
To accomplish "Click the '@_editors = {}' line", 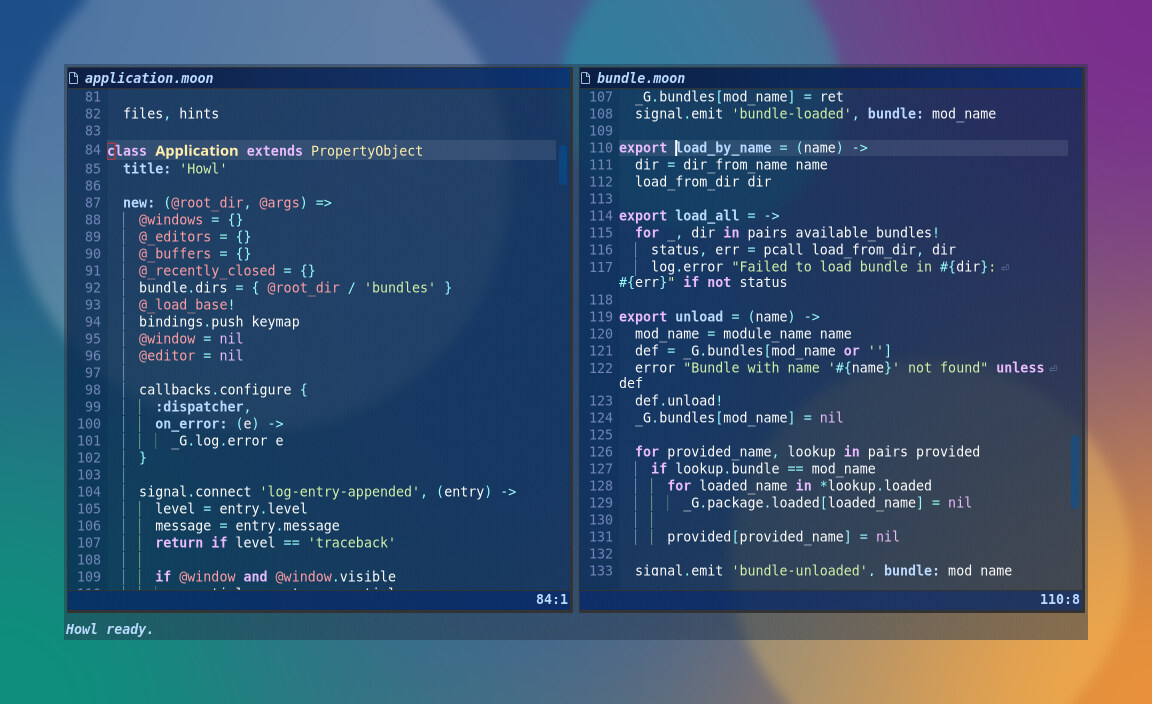I will 195,237.
